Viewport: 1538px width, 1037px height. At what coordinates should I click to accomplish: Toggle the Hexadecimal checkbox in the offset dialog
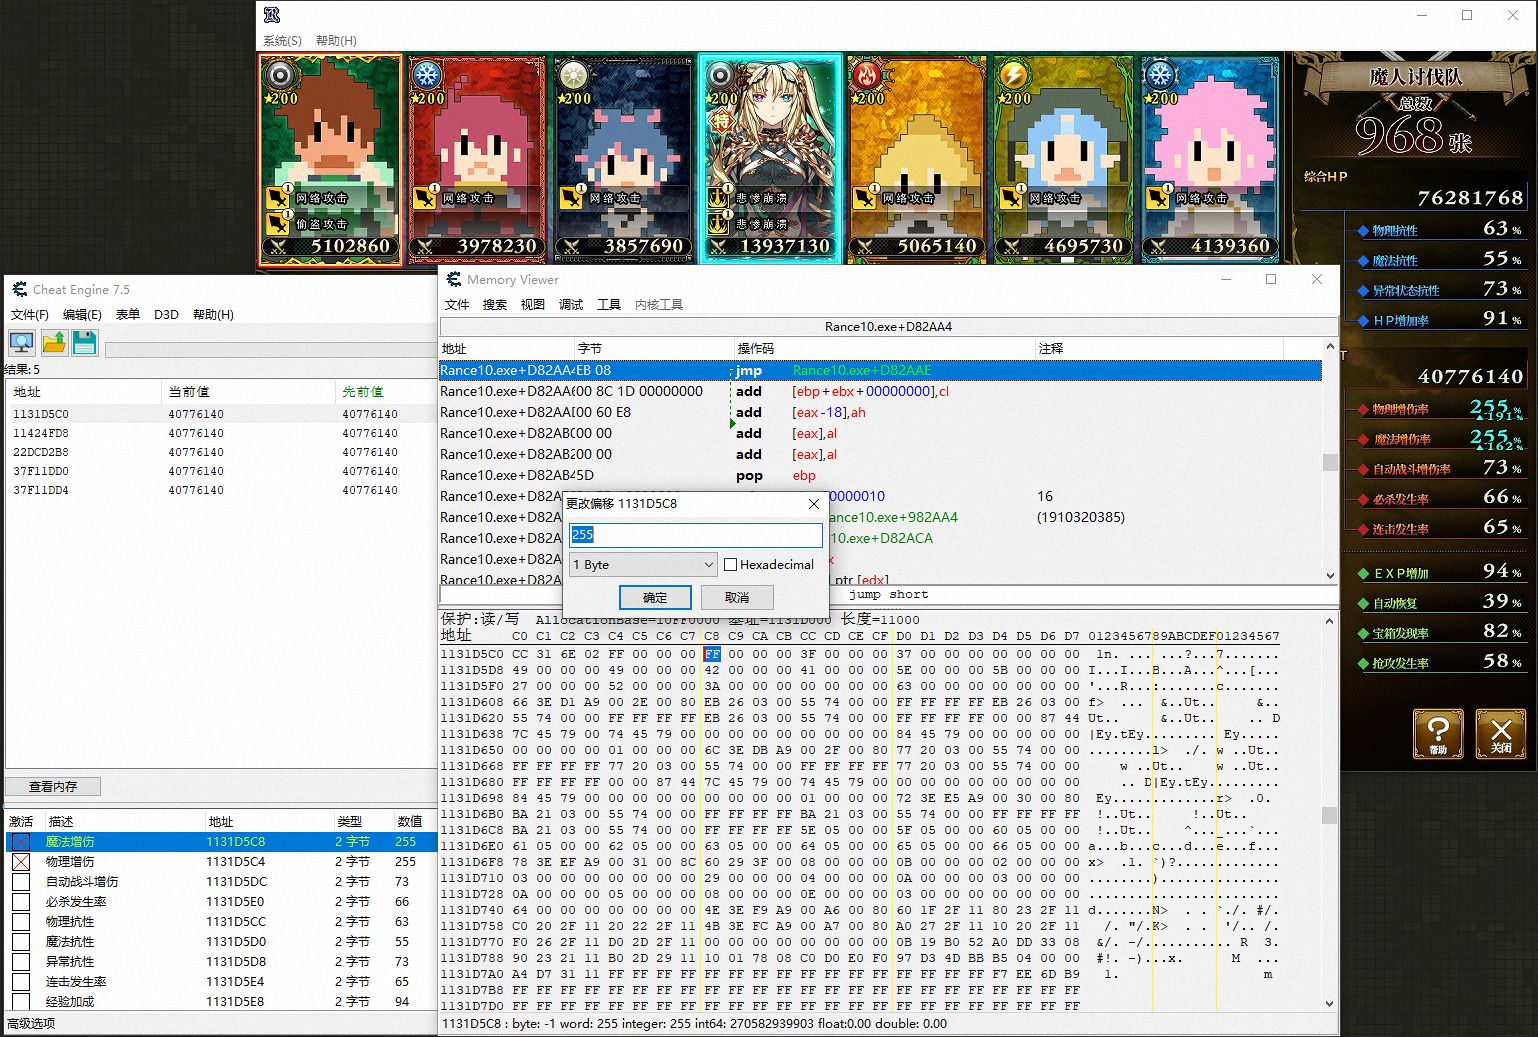tap(730, 564)
